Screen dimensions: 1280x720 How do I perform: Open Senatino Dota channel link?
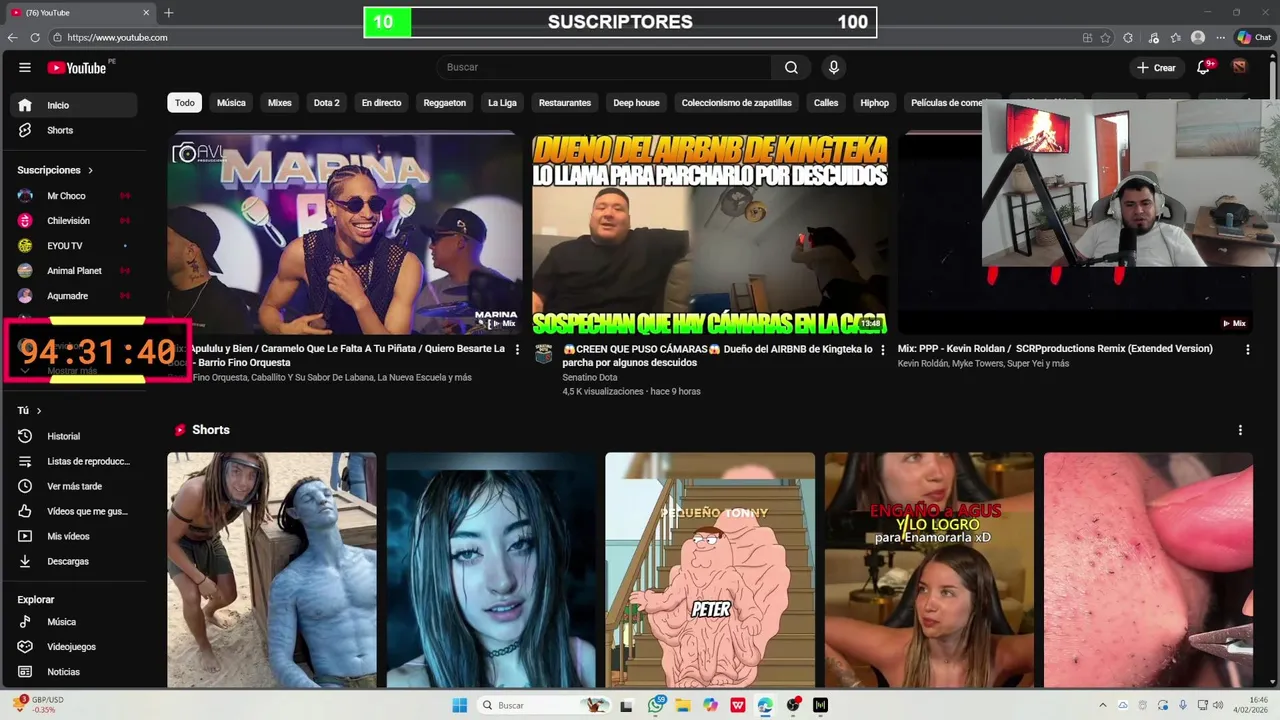pos(590,377)
